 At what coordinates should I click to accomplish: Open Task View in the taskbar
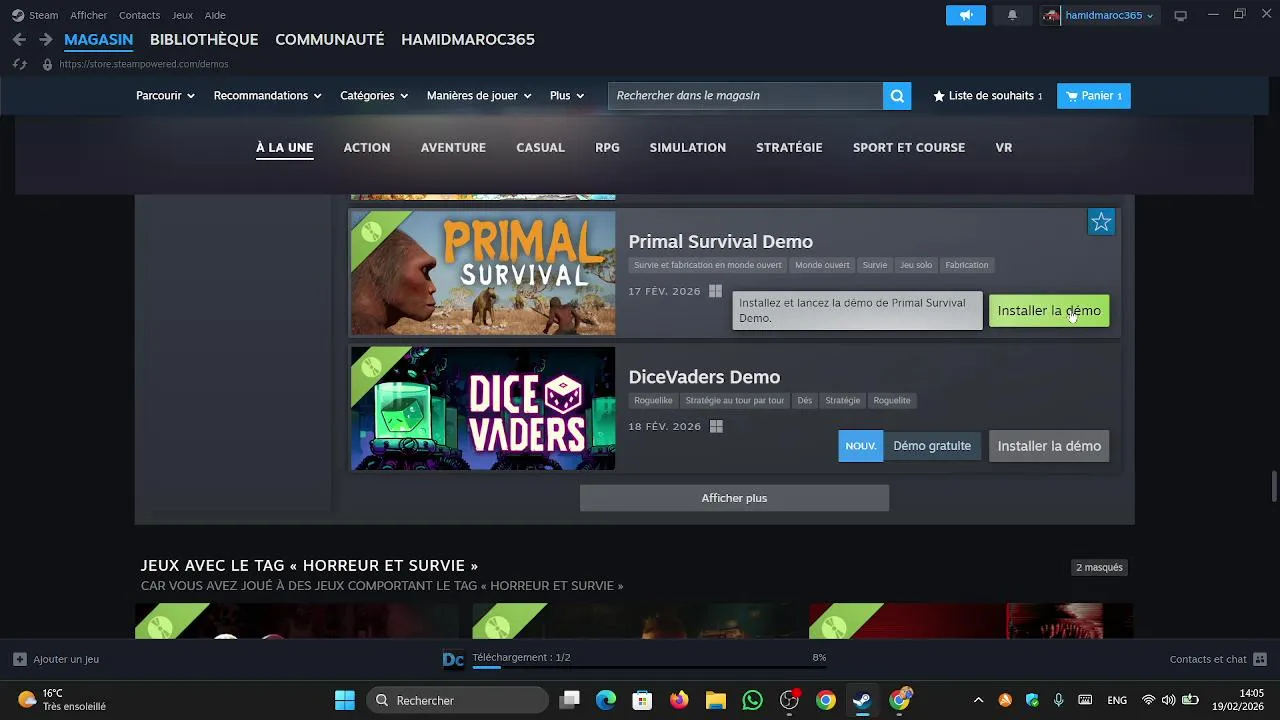click(x=569, y=700)
